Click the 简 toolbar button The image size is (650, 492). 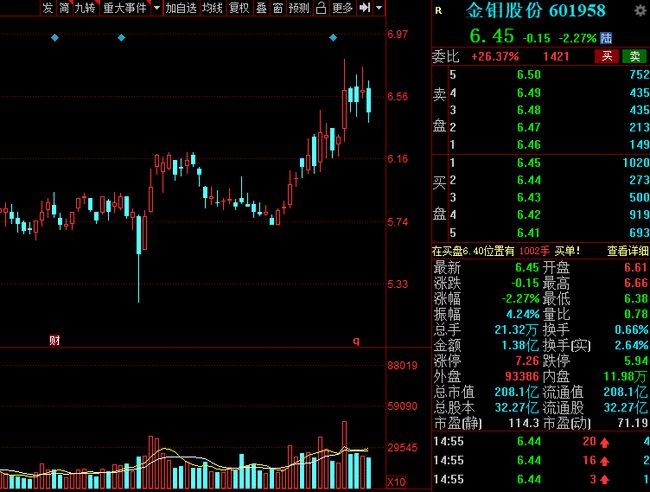click(x=64, y=7)
